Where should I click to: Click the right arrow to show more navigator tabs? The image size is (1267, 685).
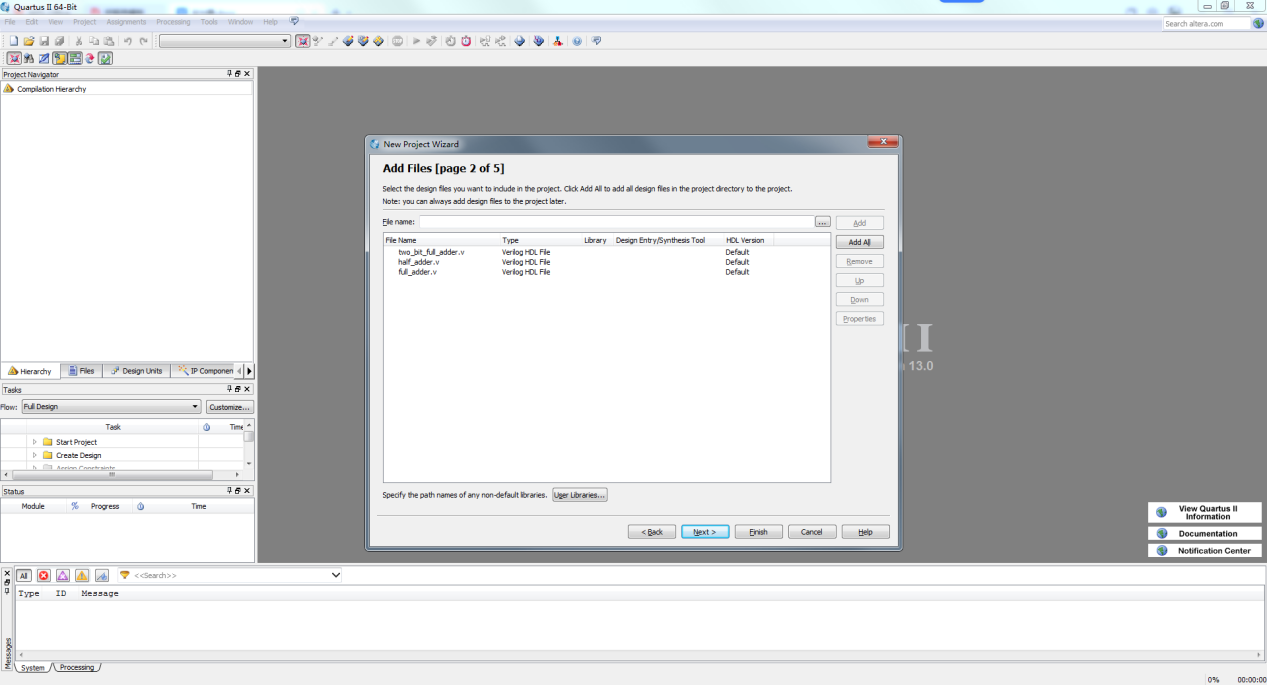click(x=249, y=371)
